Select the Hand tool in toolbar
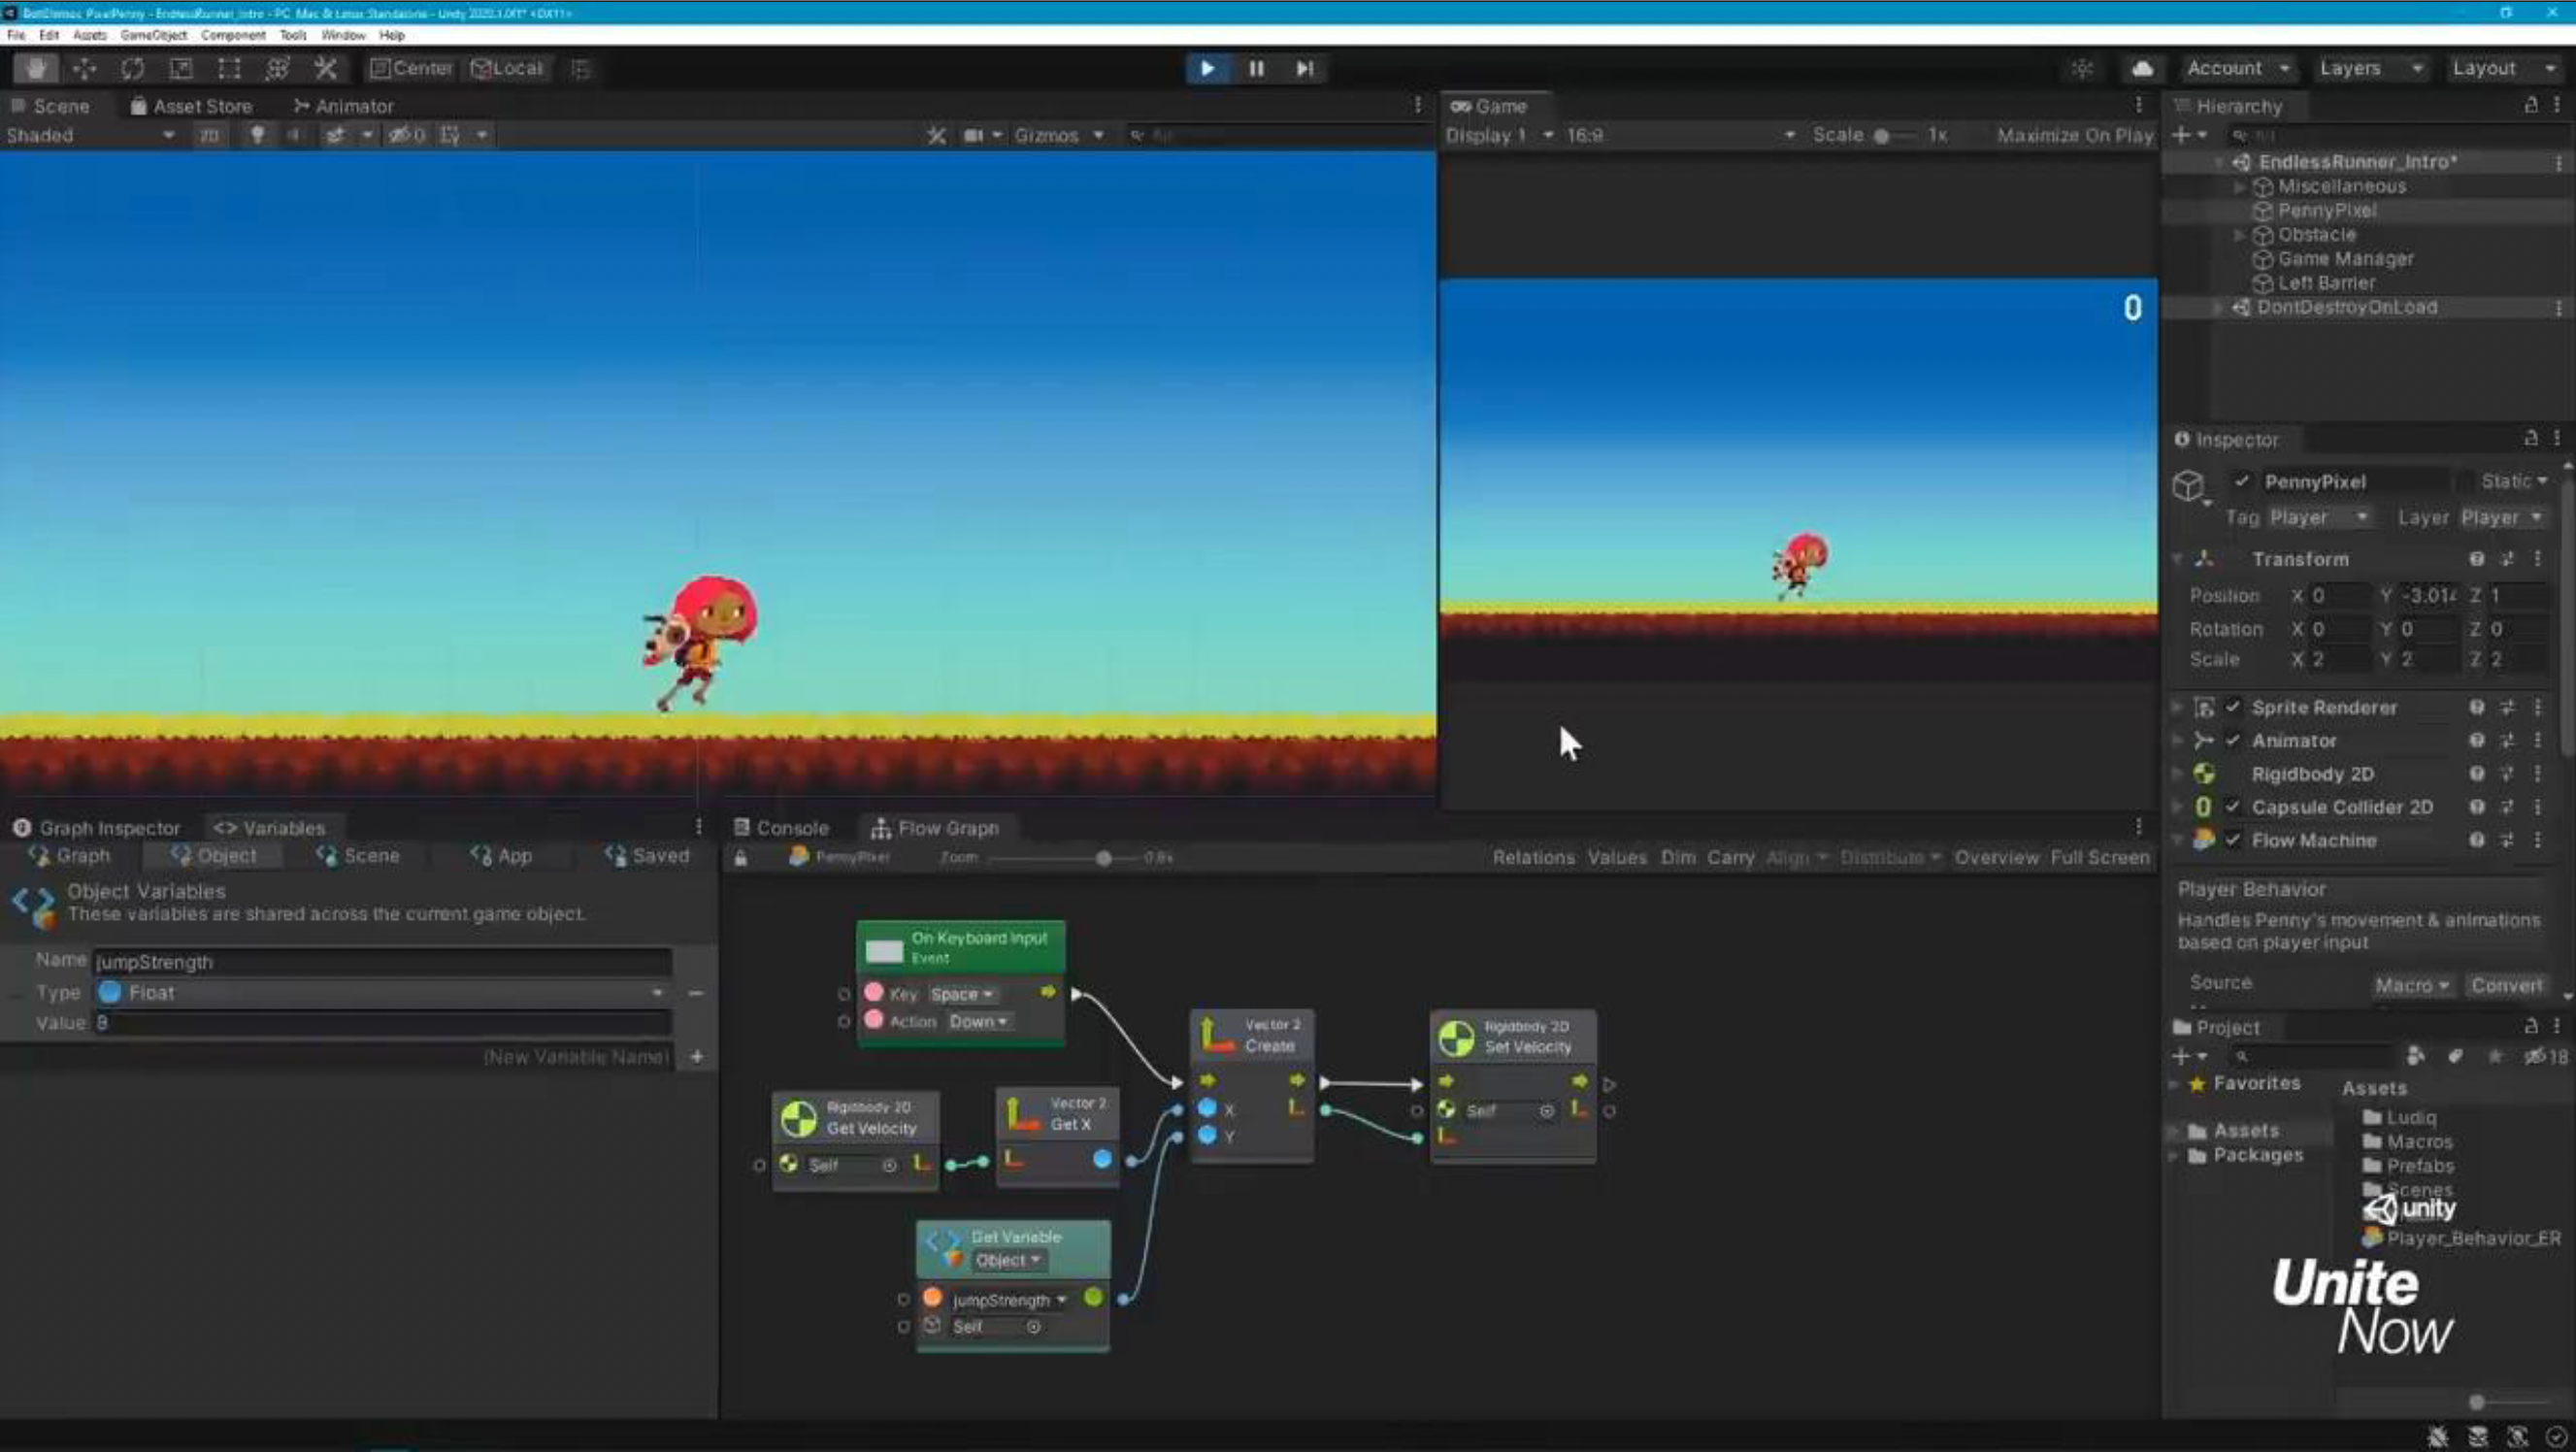Screen dimensions: 2576x1452 (x=36, y=68)
